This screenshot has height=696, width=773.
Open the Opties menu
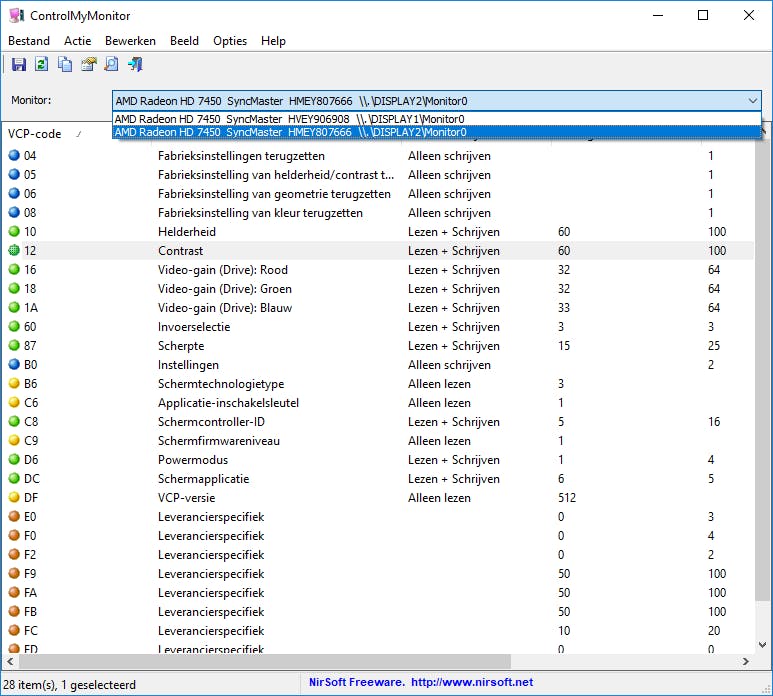pos(230,41)
